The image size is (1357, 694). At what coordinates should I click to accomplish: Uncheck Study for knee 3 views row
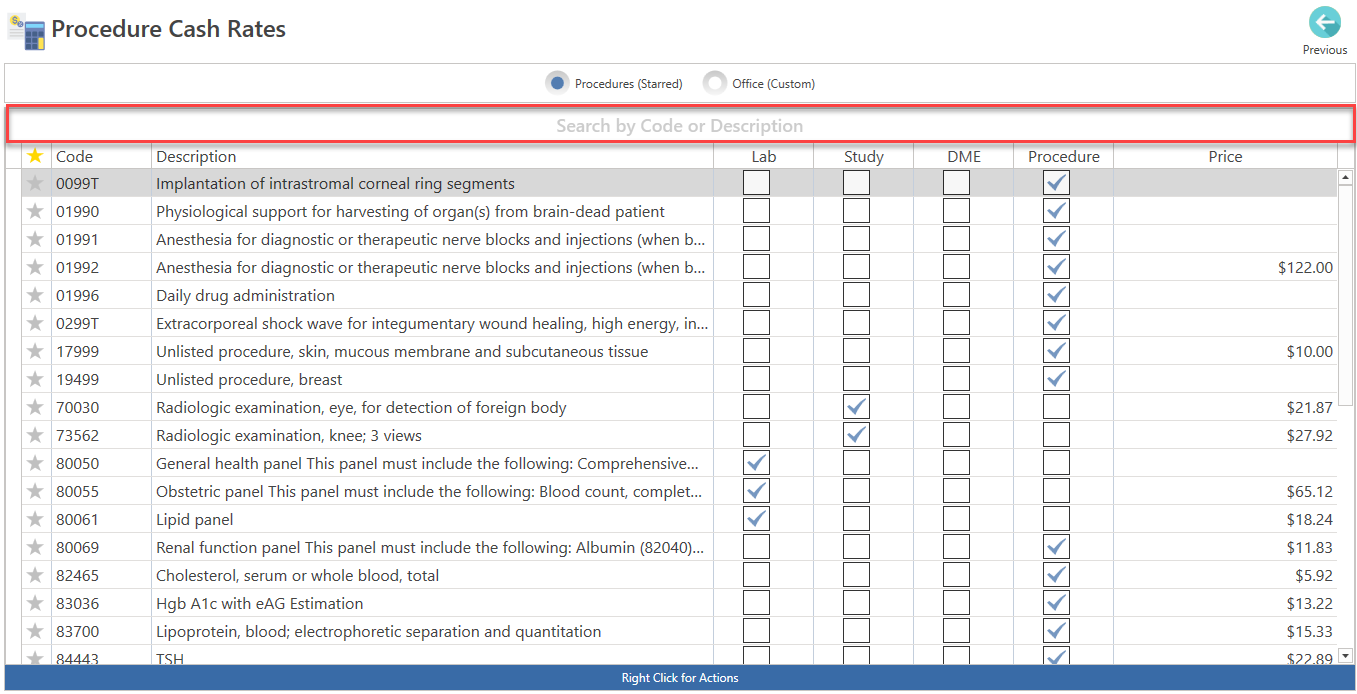coord(857,435)
